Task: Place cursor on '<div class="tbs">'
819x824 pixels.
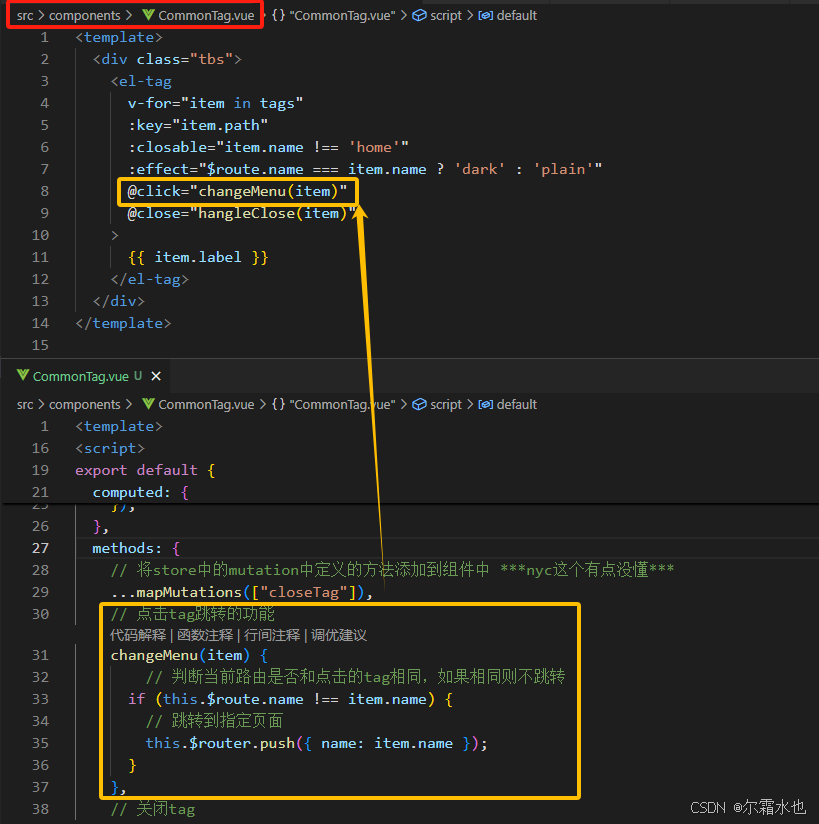Action: [x=167, y=59]
